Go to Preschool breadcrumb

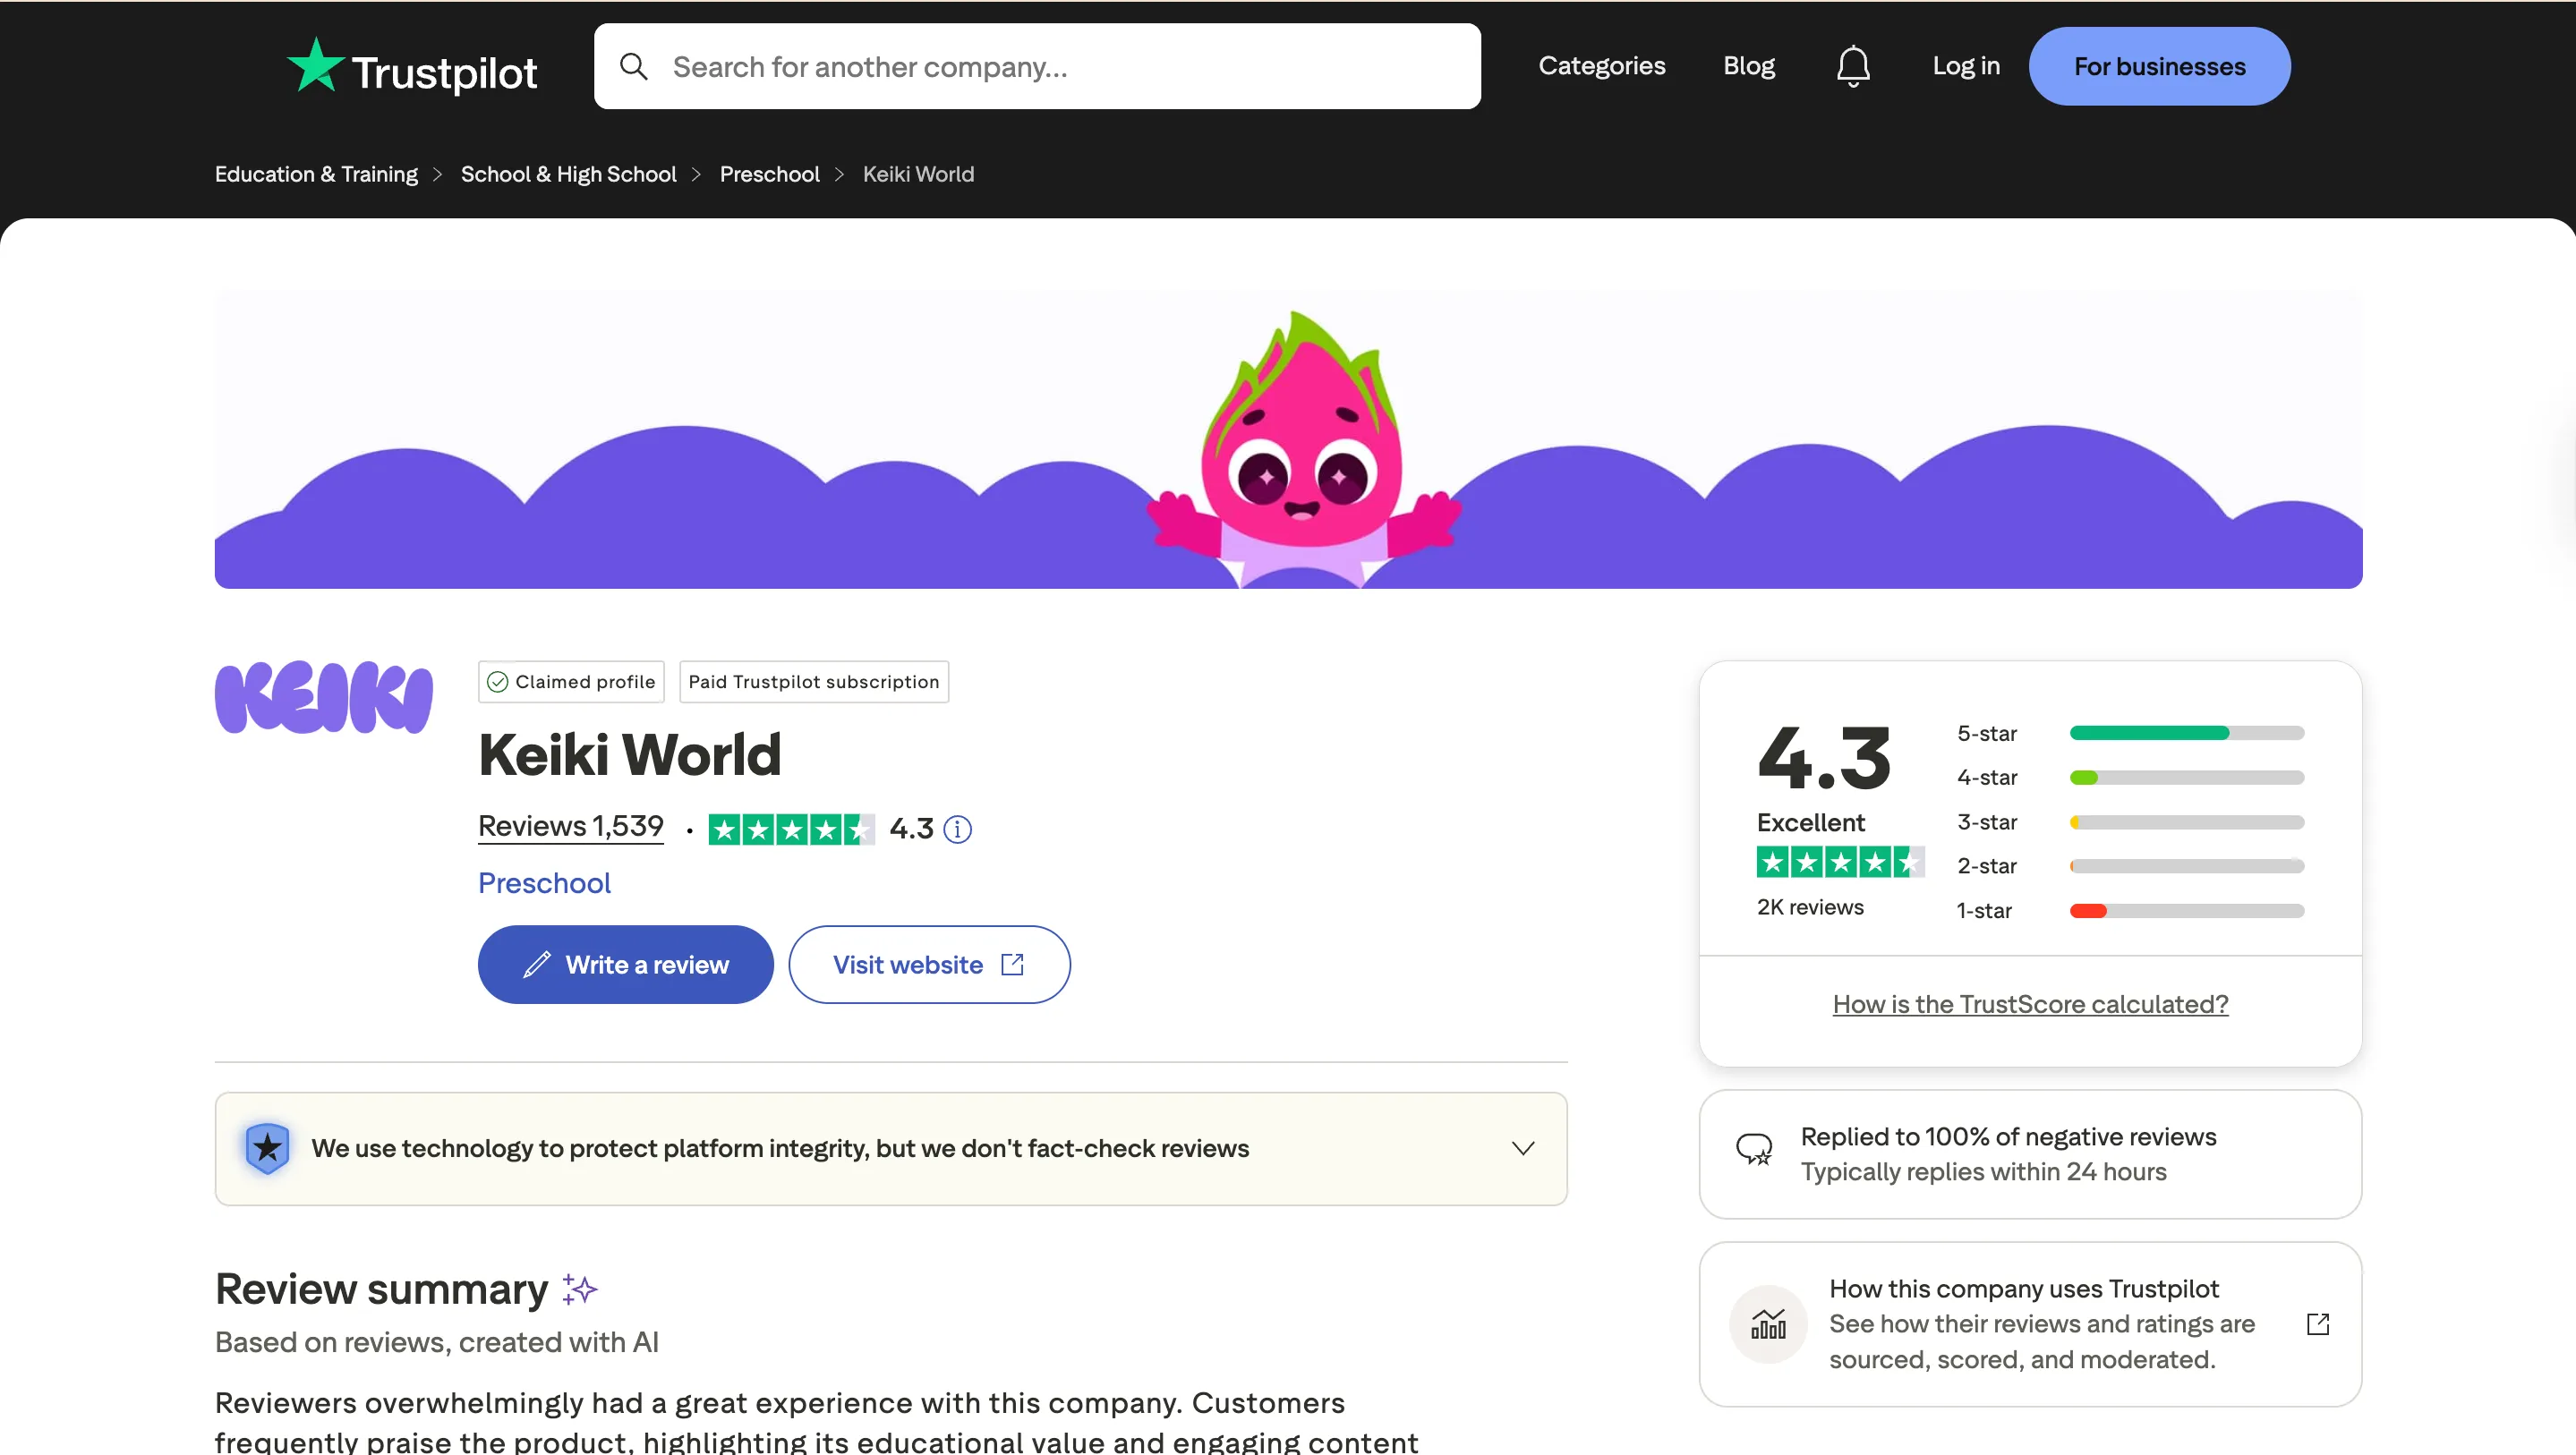point(769,174)
